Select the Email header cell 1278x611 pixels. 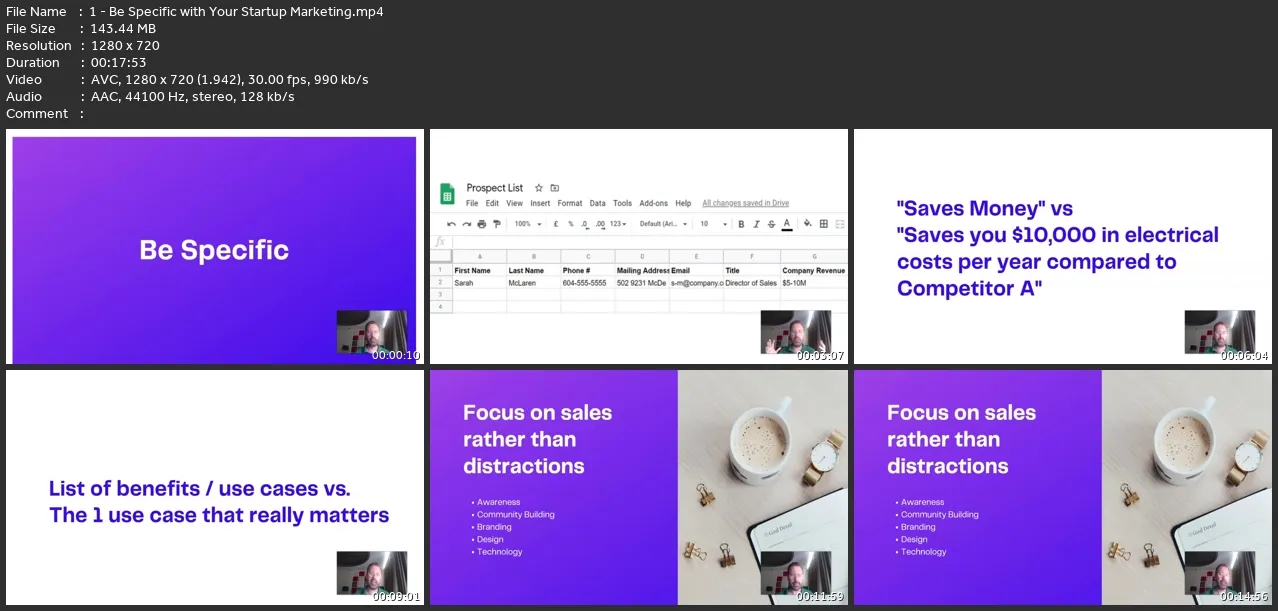click(x=696, y=270)
